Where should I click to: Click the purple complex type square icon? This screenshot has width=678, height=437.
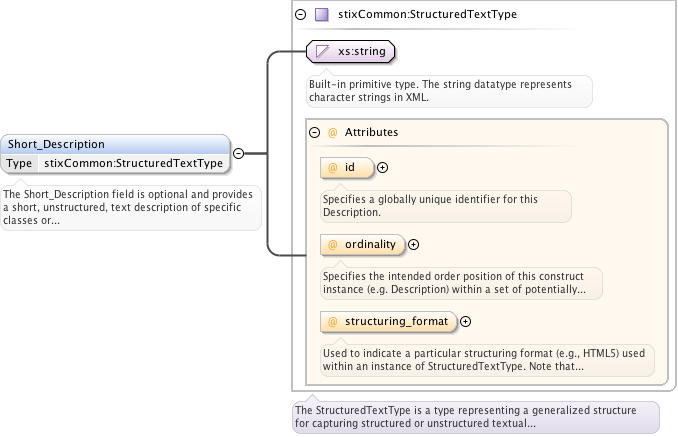[x=321, y=16]
